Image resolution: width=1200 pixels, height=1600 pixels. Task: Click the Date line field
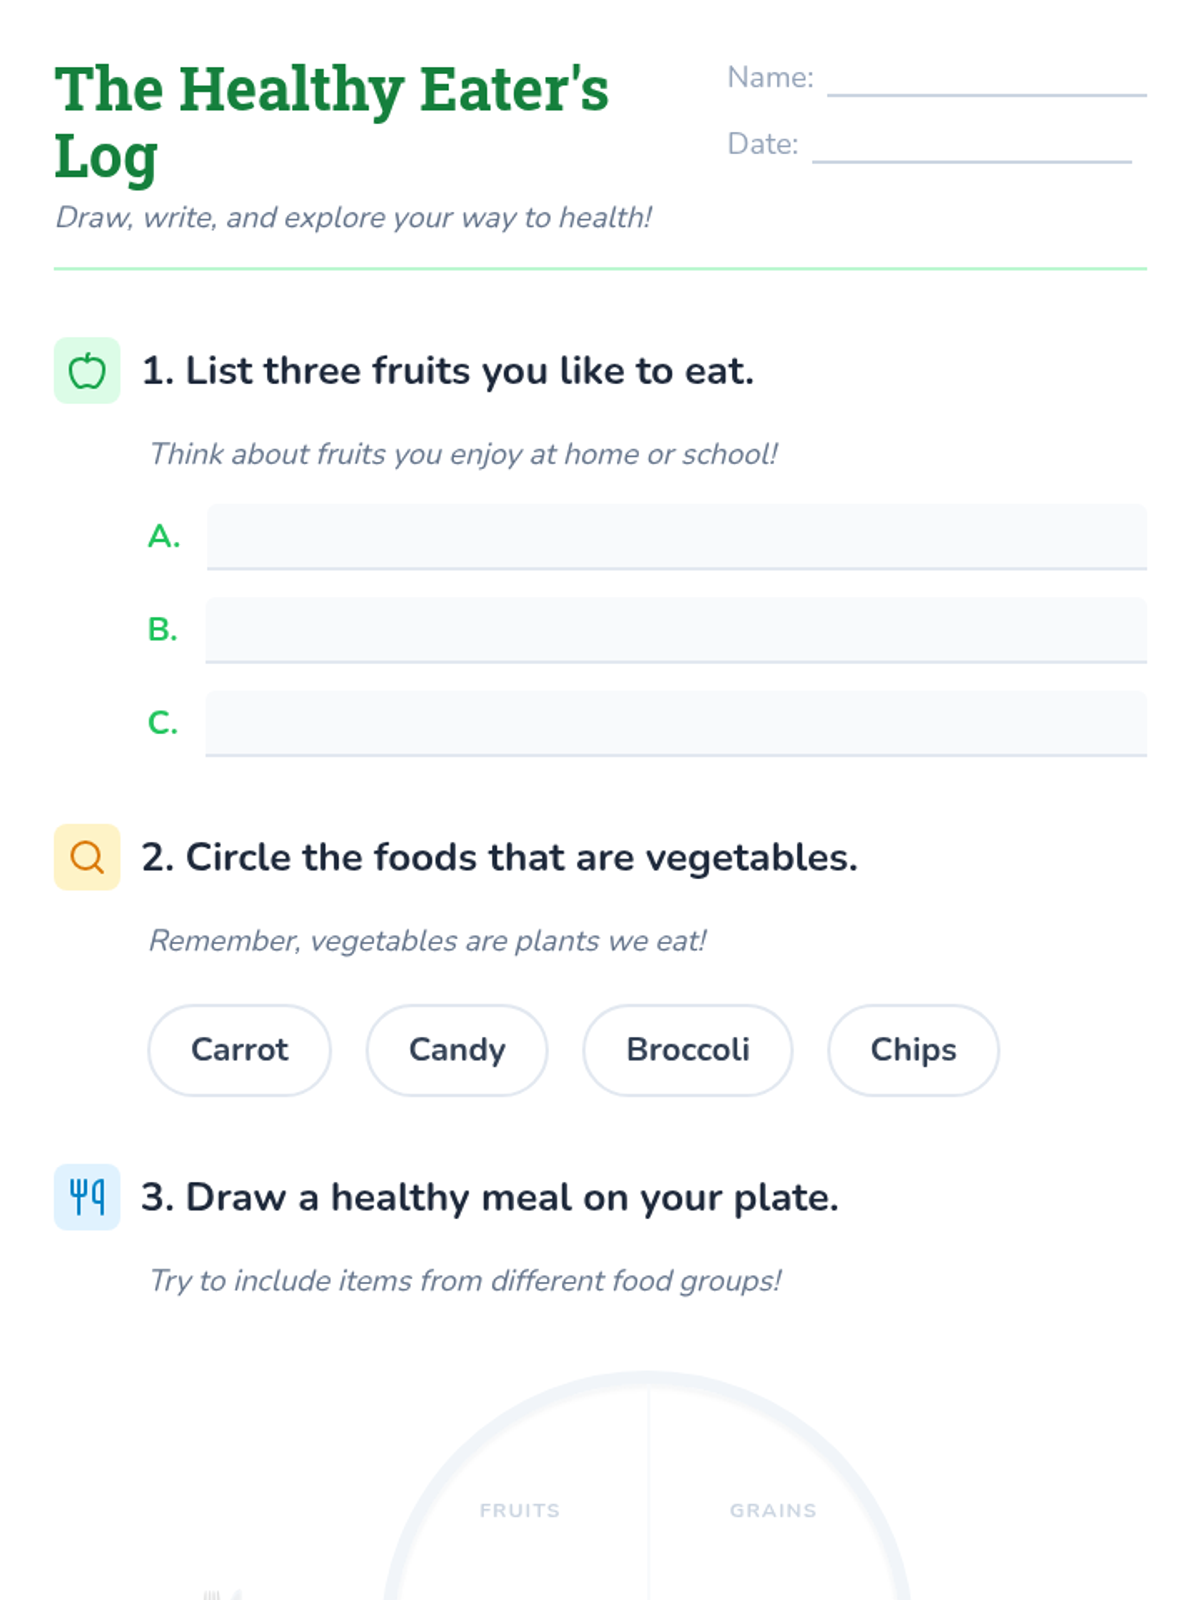(x=971, y=145)
